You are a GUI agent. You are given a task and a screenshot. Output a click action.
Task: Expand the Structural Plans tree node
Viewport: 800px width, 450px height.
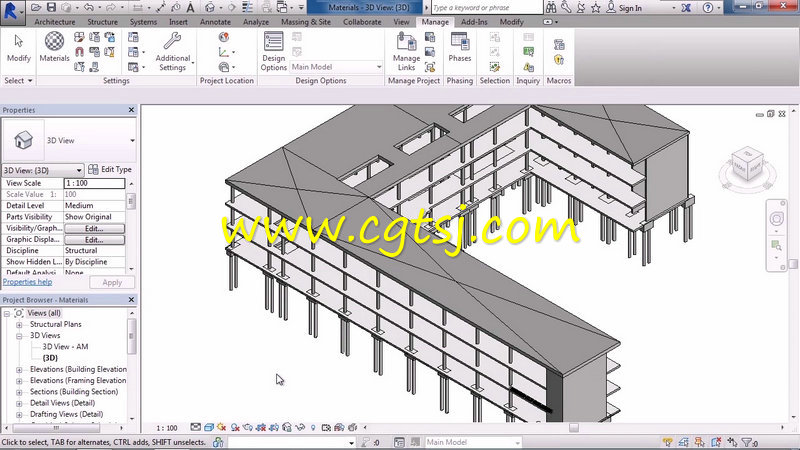(x=19, y=324)
